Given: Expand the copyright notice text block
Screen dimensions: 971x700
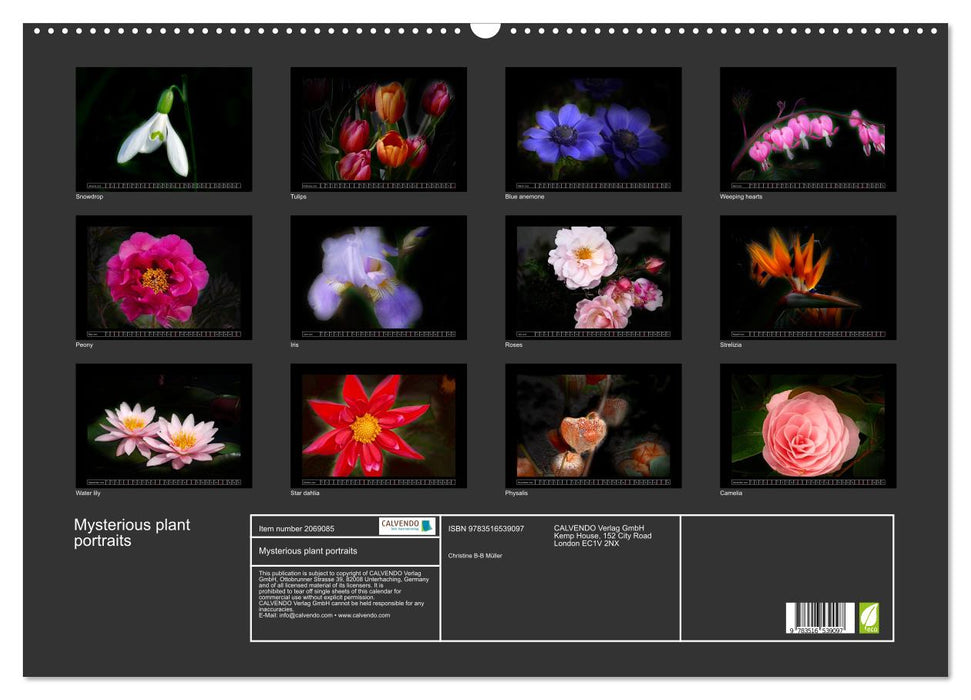Looking at the screenshot, I should coord(345,595).
